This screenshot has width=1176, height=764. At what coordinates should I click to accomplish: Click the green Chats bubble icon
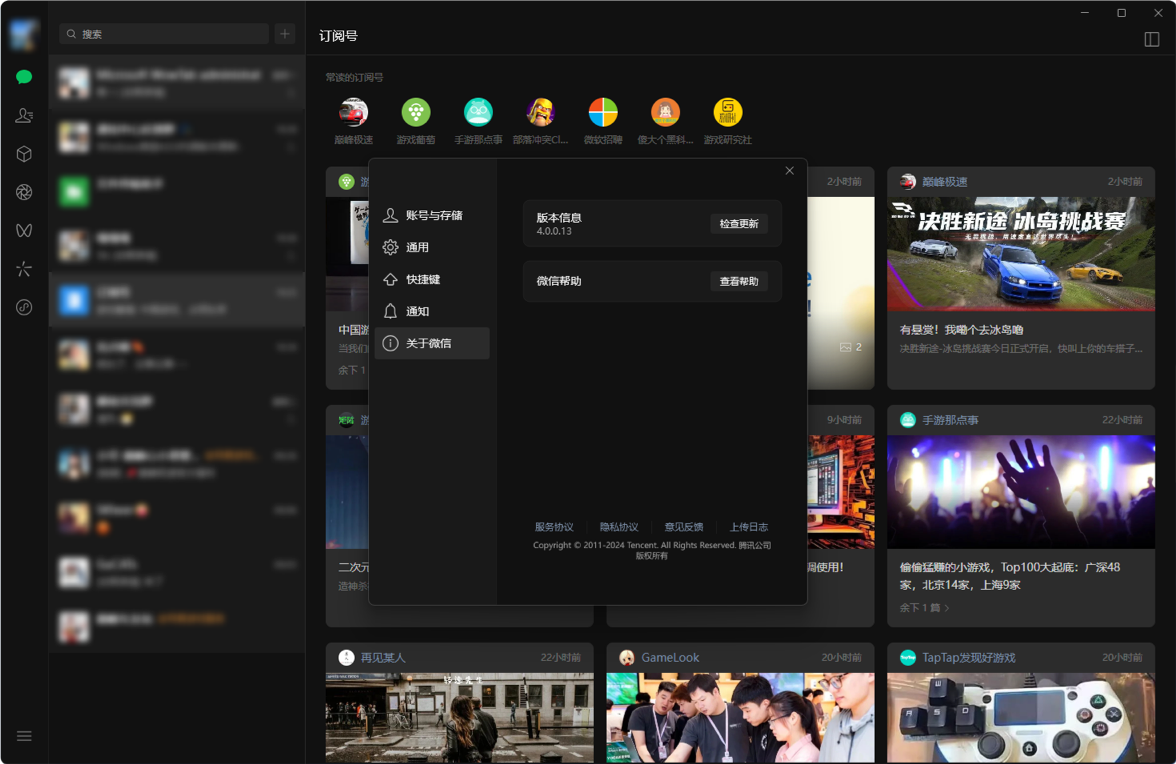point(24,77)
